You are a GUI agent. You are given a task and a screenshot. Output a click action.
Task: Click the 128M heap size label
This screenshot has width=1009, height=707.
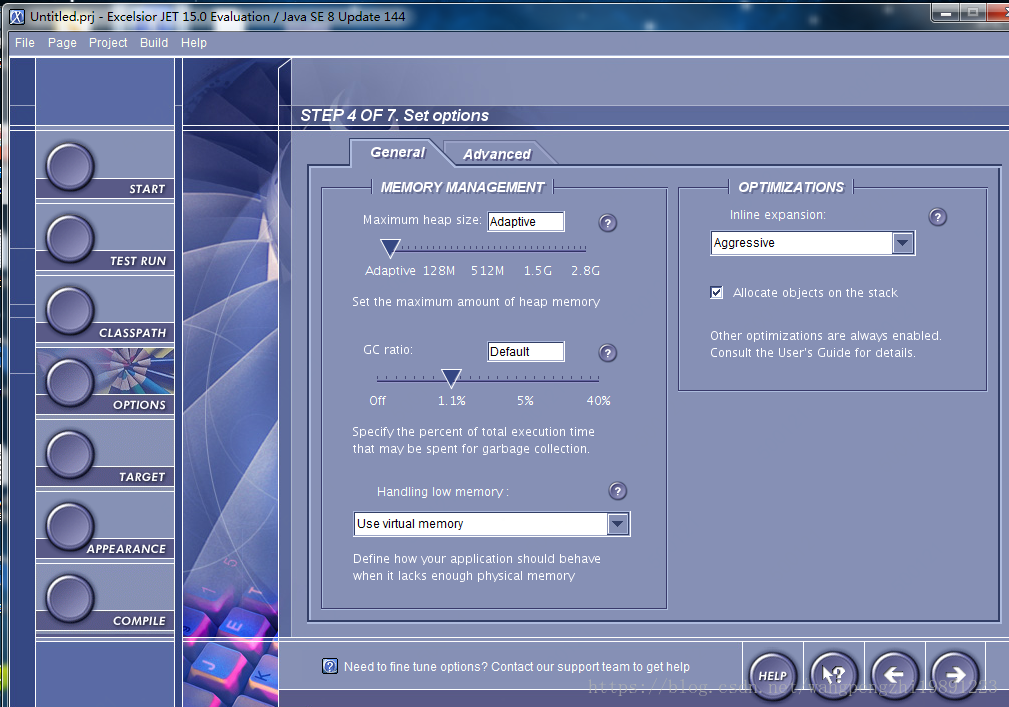click(x=439, y=271)
